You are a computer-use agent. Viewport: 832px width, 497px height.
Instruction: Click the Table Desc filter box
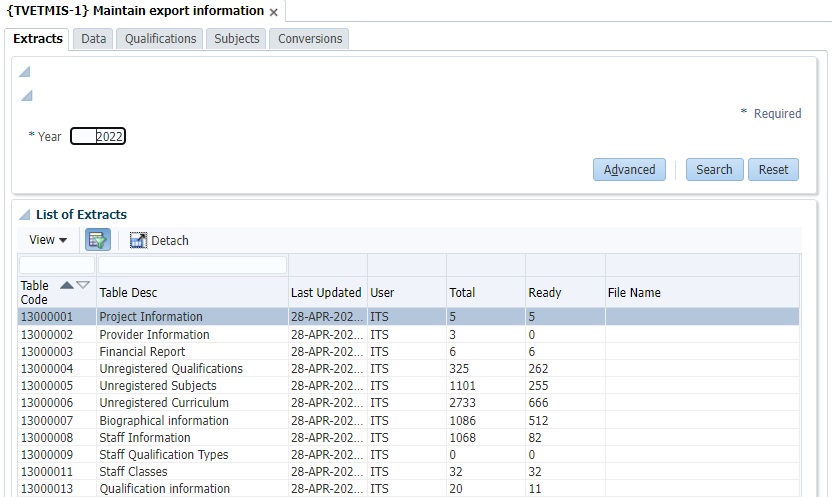tap(192, 265)
